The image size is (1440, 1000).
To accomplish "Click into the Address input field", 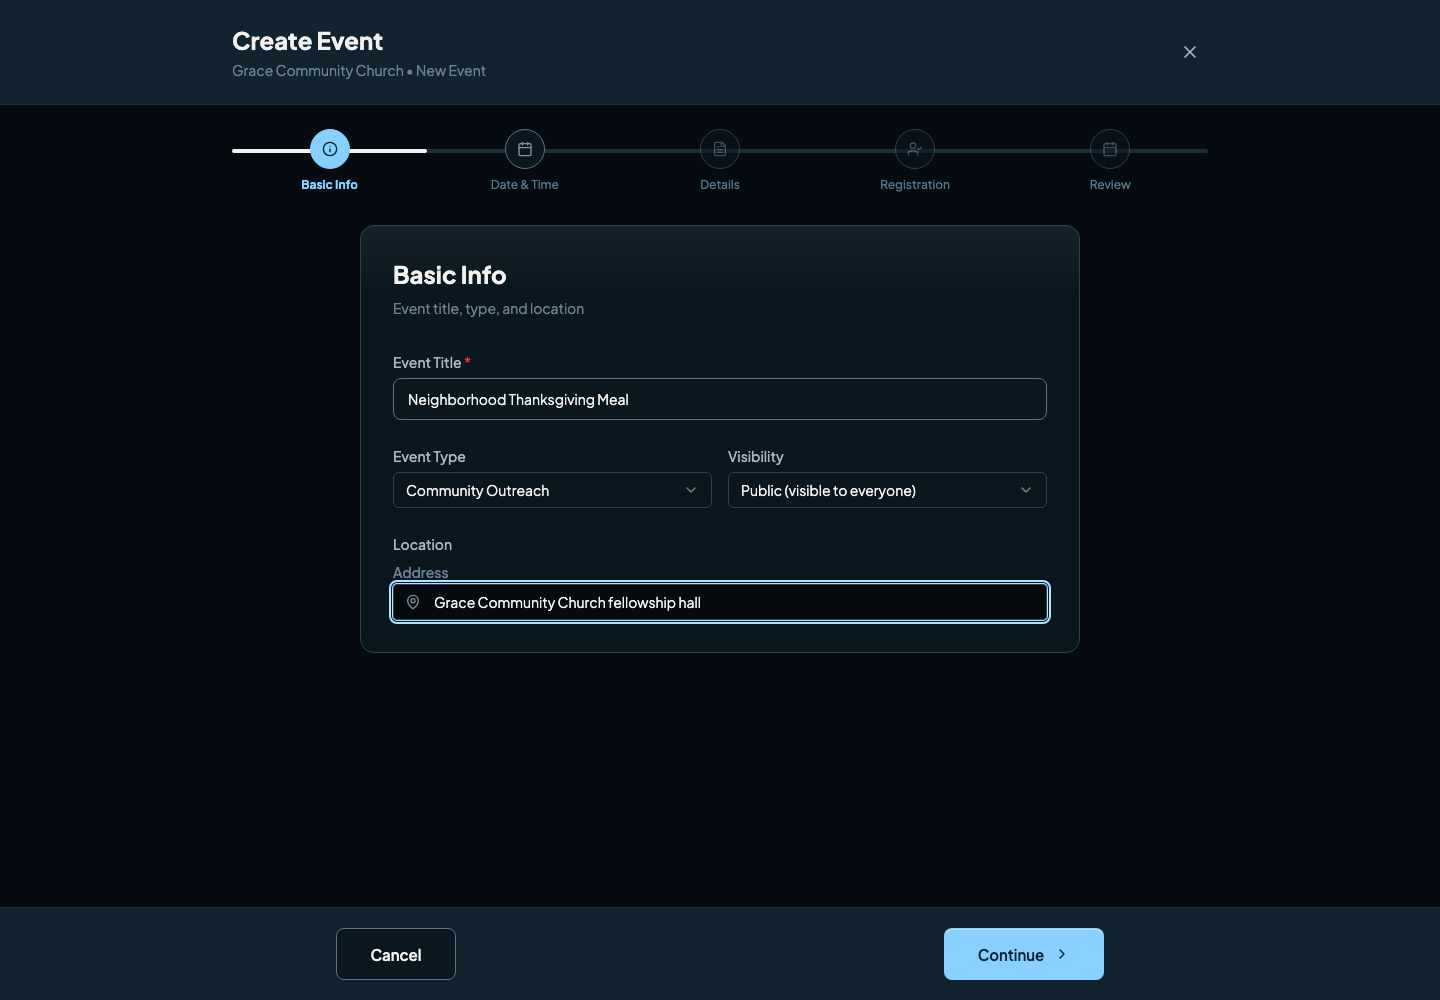I will tap(720, 602).
